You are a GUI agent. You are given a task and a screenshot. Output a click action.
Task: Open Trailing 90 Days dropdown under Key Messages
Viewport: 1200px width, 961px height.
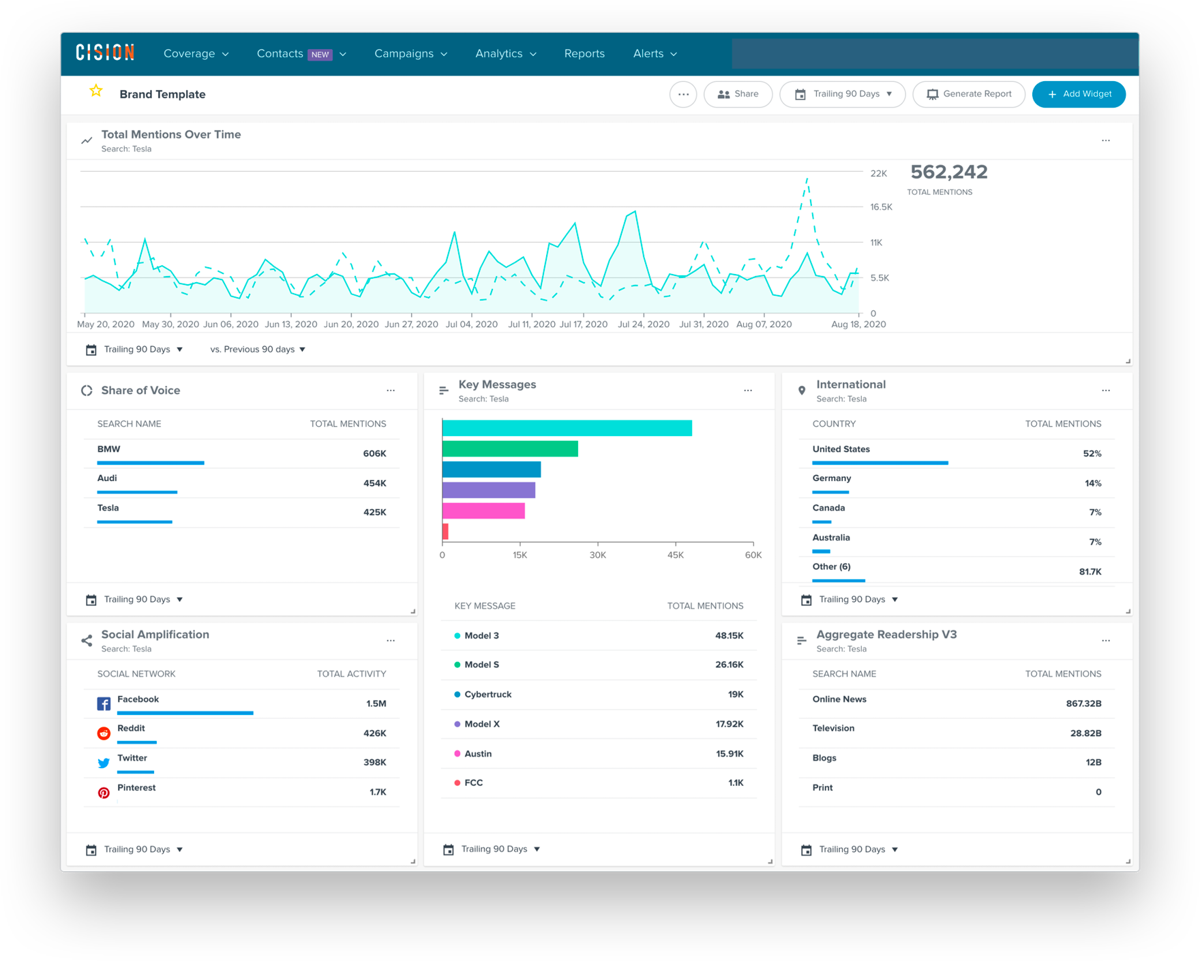491,850
